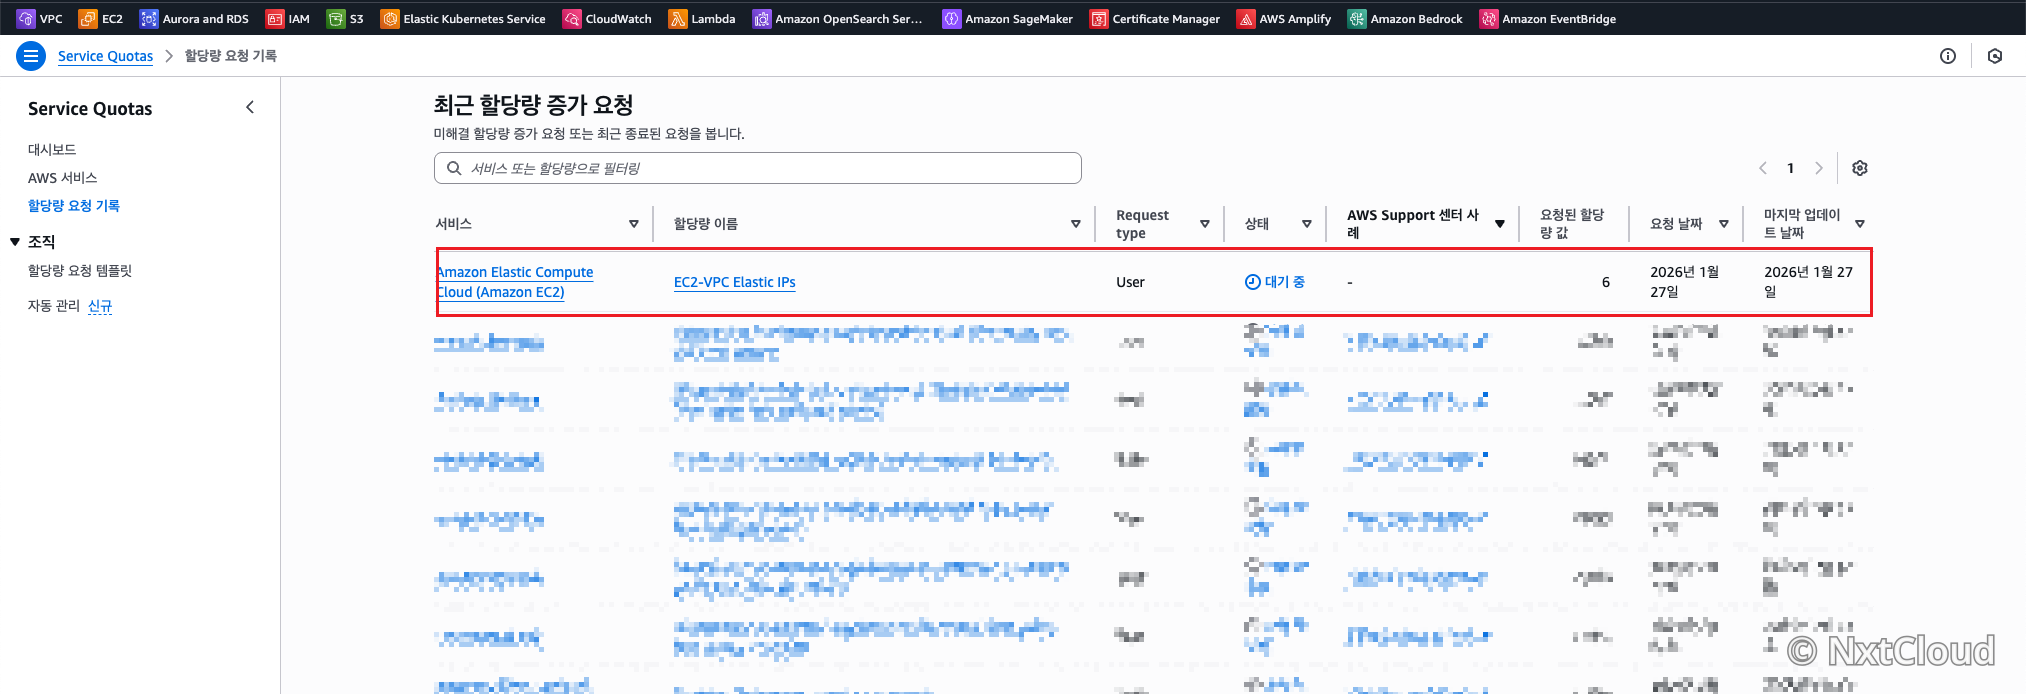The image size is (2026, 694).
Task: Open Aurora and RDS shortcut icon
Action: click(149, 18)
